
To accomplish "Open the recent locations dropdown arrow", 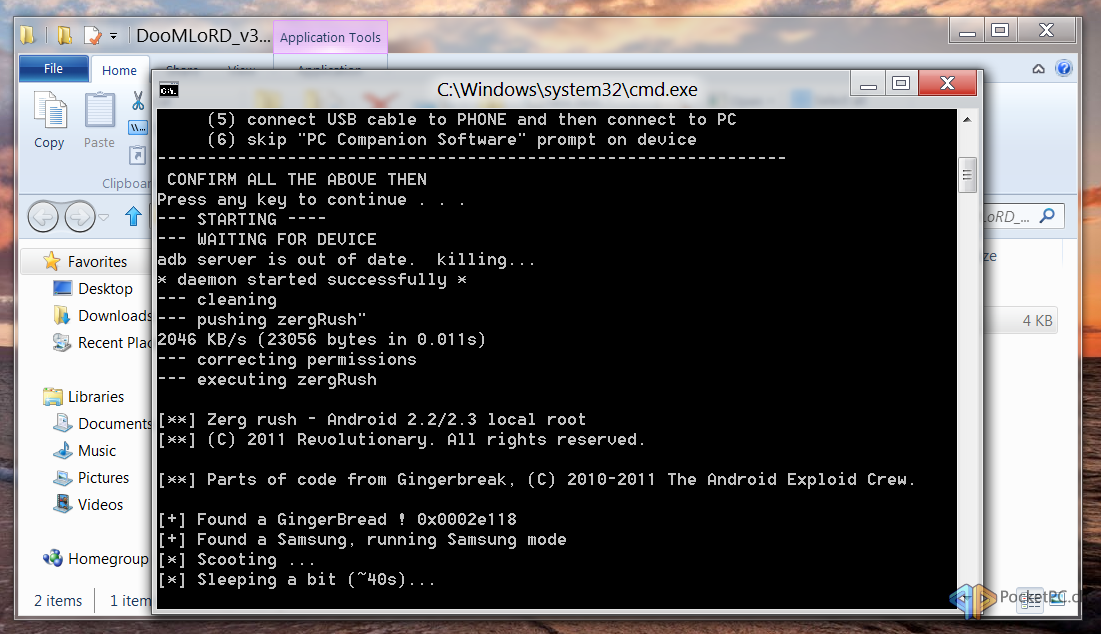I will click(x=105, y=216).
